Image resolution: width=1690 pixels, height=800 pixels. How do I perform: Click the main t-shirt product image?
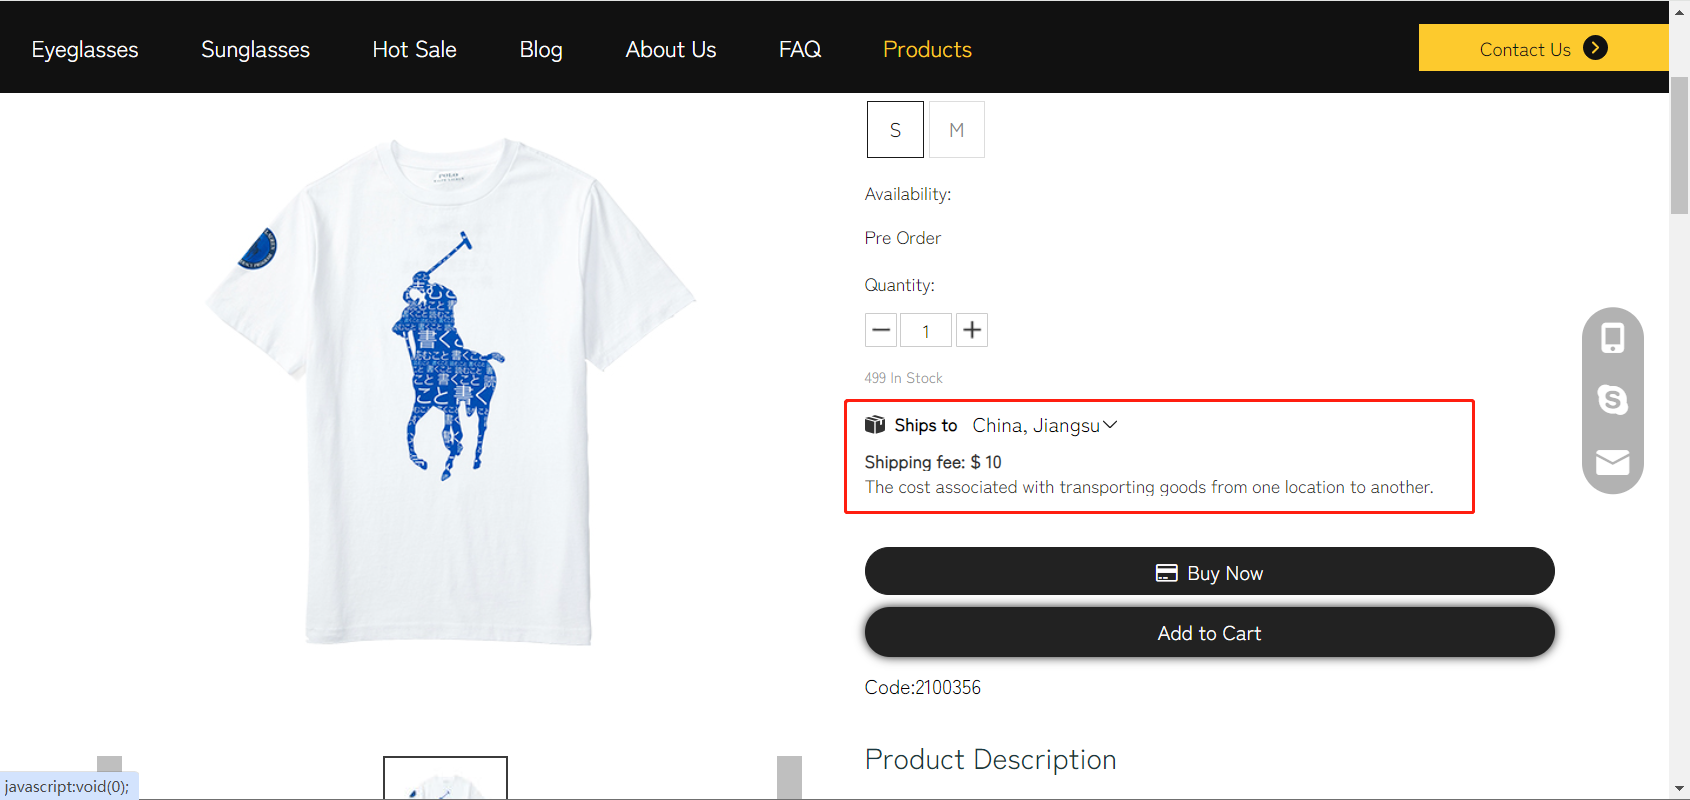tap(448, 390)
